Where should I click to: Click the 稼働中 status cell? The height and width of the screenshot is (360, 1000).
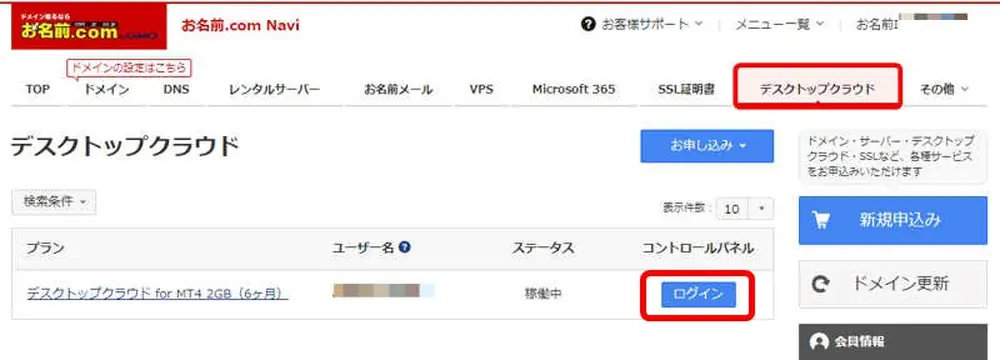(543, 294)
